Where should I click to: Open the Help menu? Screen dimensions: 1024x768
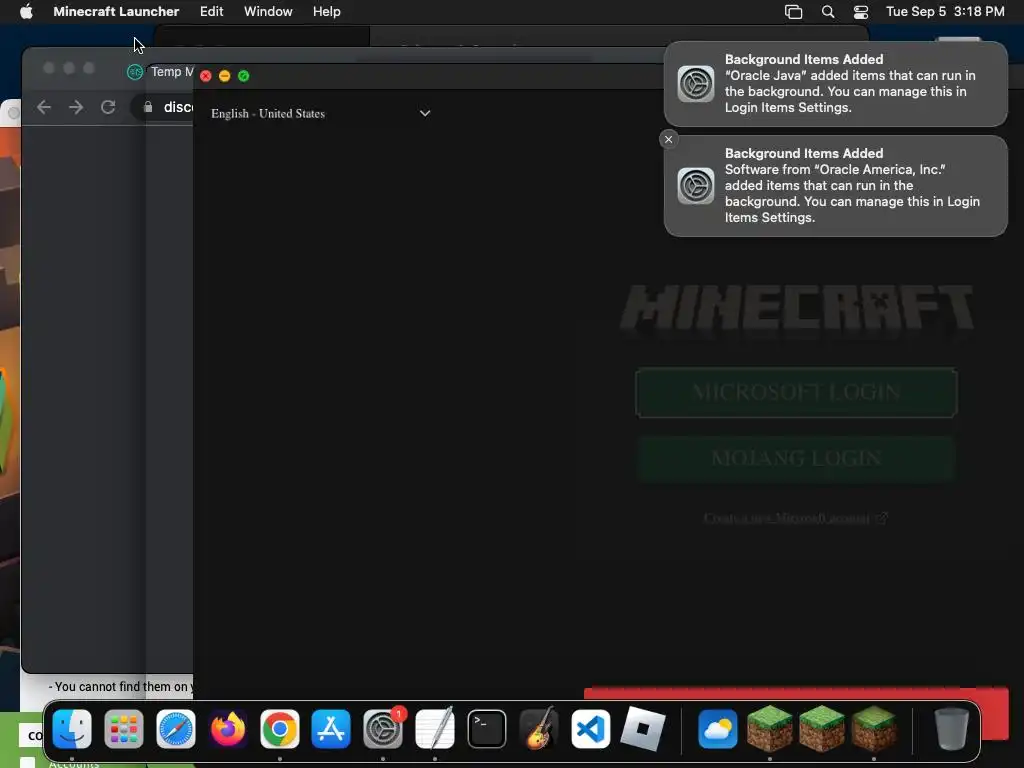327,11
